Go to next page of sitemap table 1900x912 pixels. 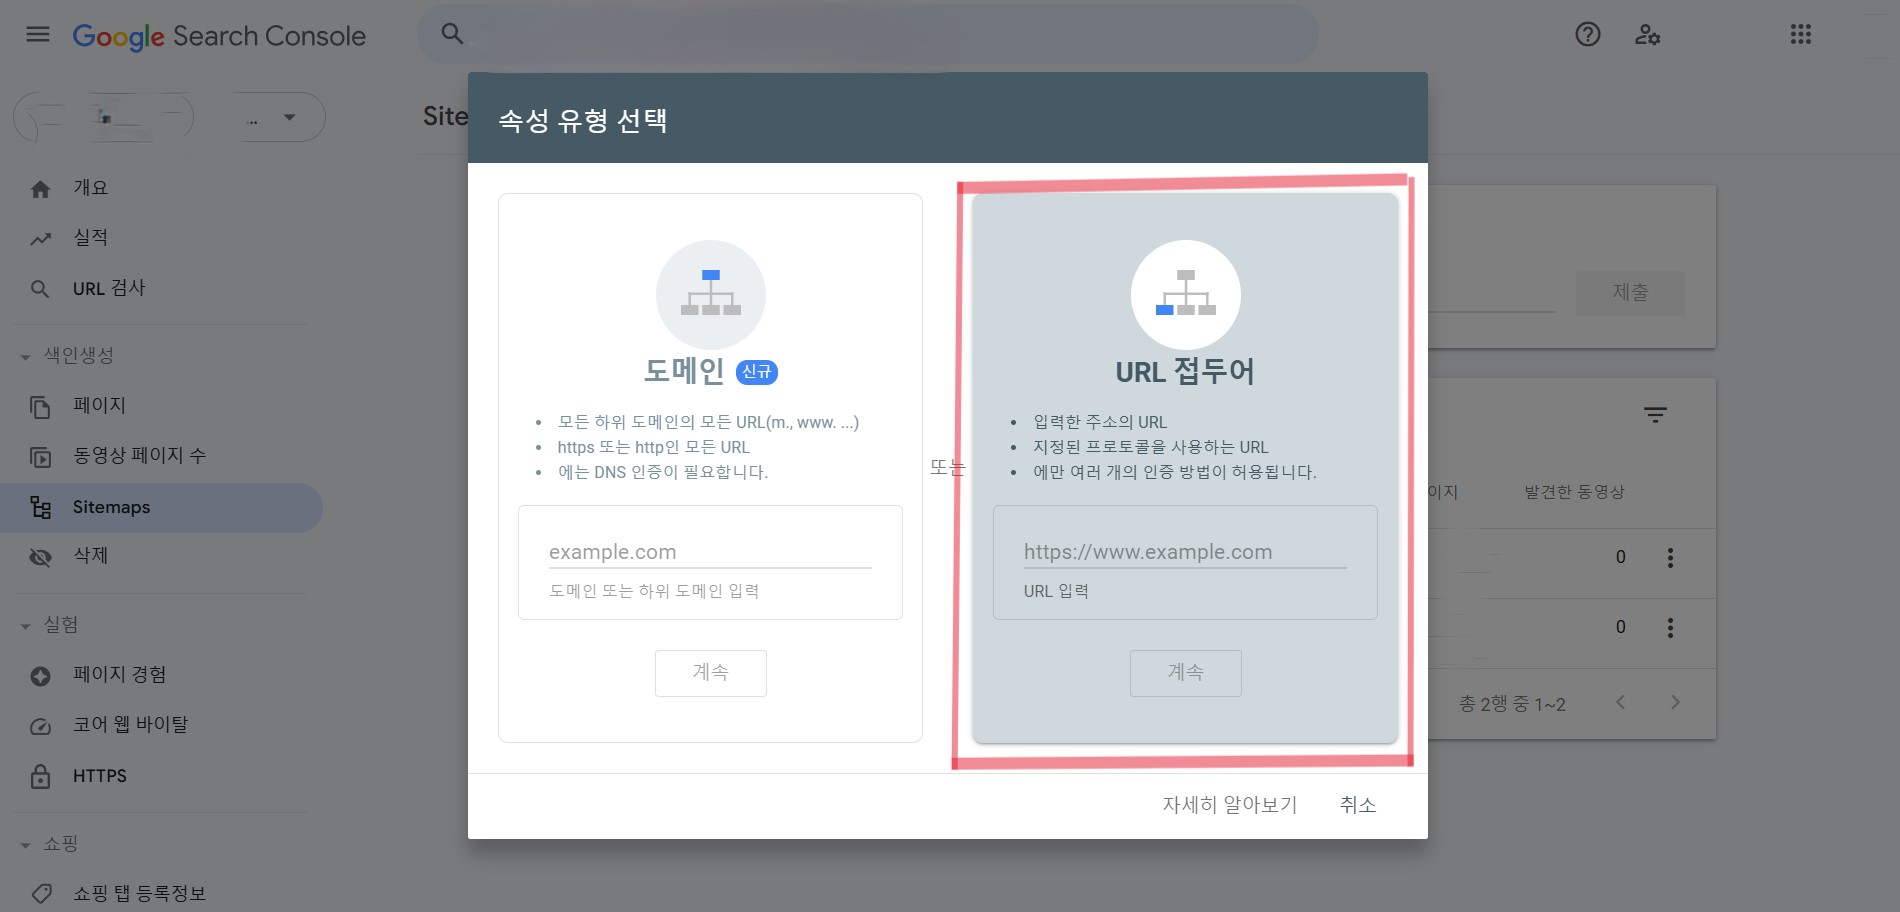1675,703
